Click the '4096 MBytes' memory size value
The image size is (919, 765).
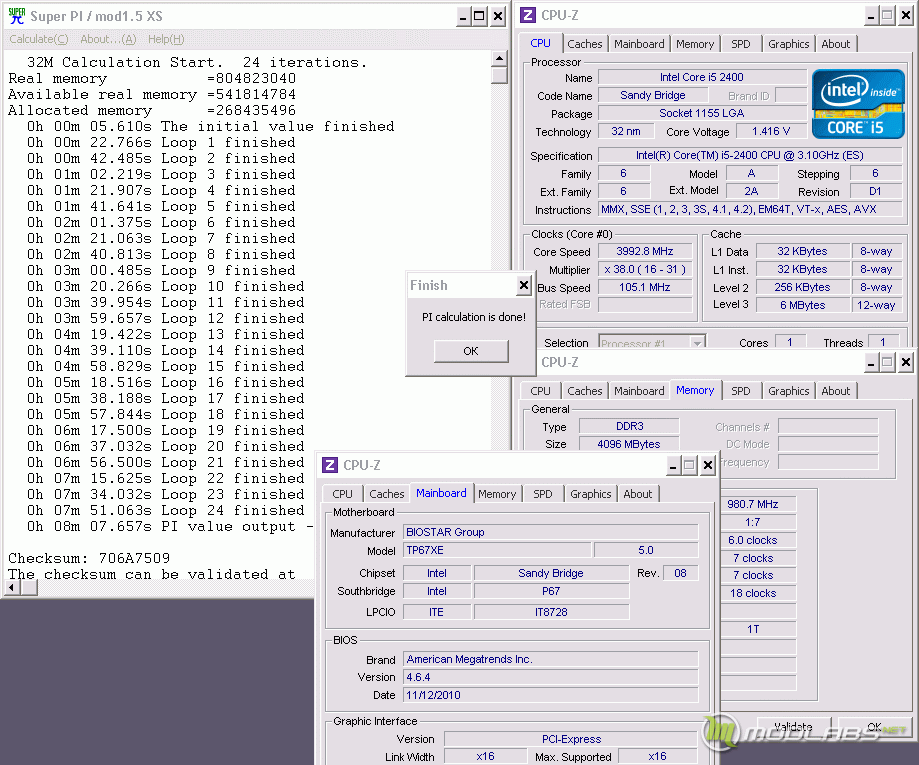click(629, 444)
